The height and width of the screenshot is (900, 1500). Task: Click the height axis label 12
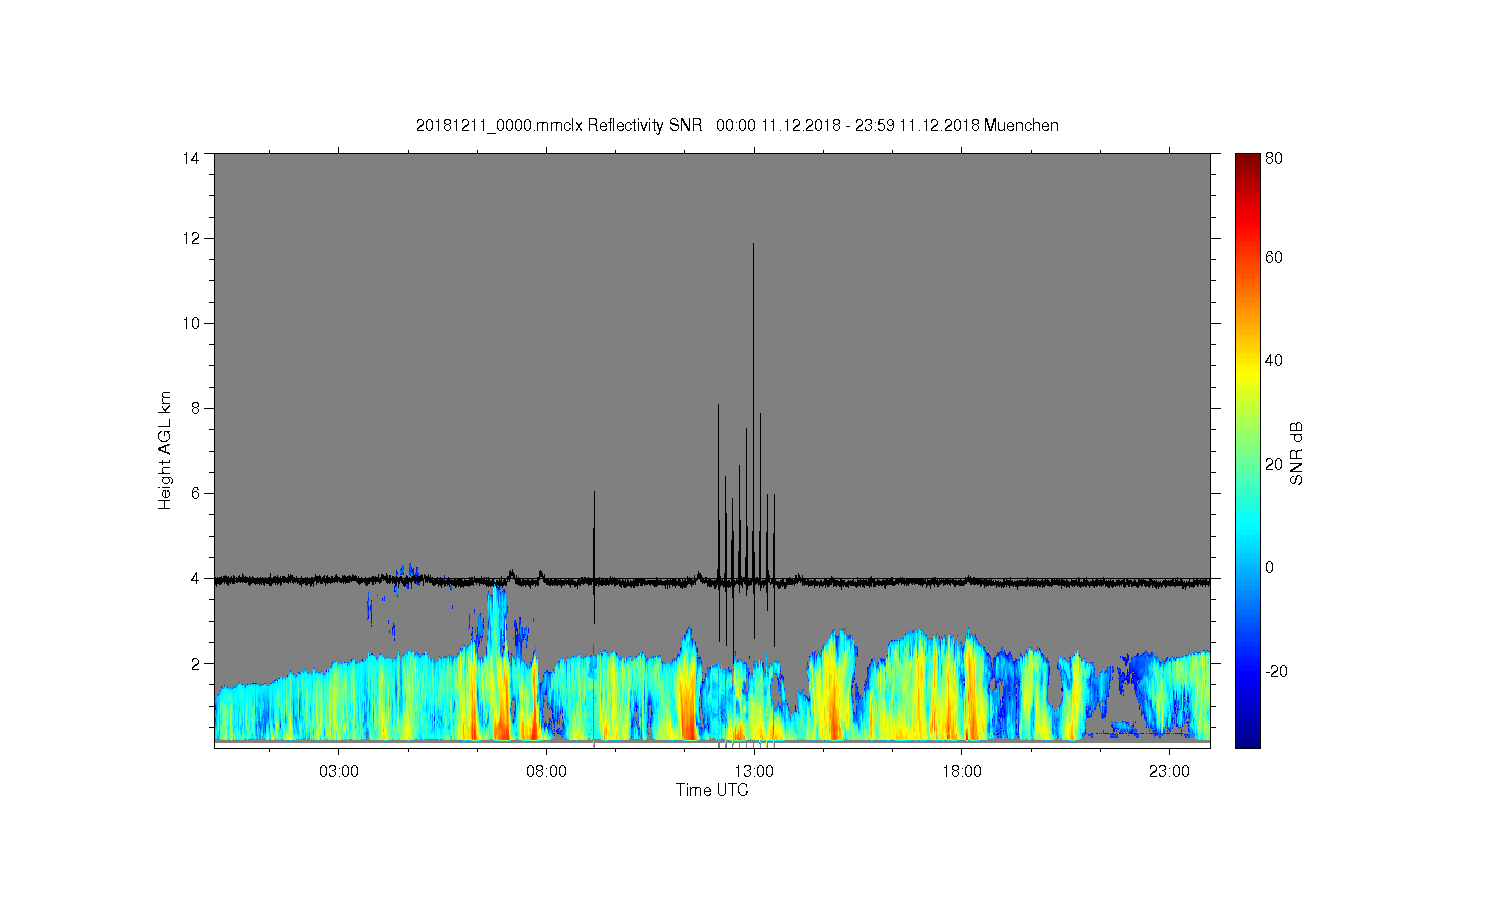(190, 238)
